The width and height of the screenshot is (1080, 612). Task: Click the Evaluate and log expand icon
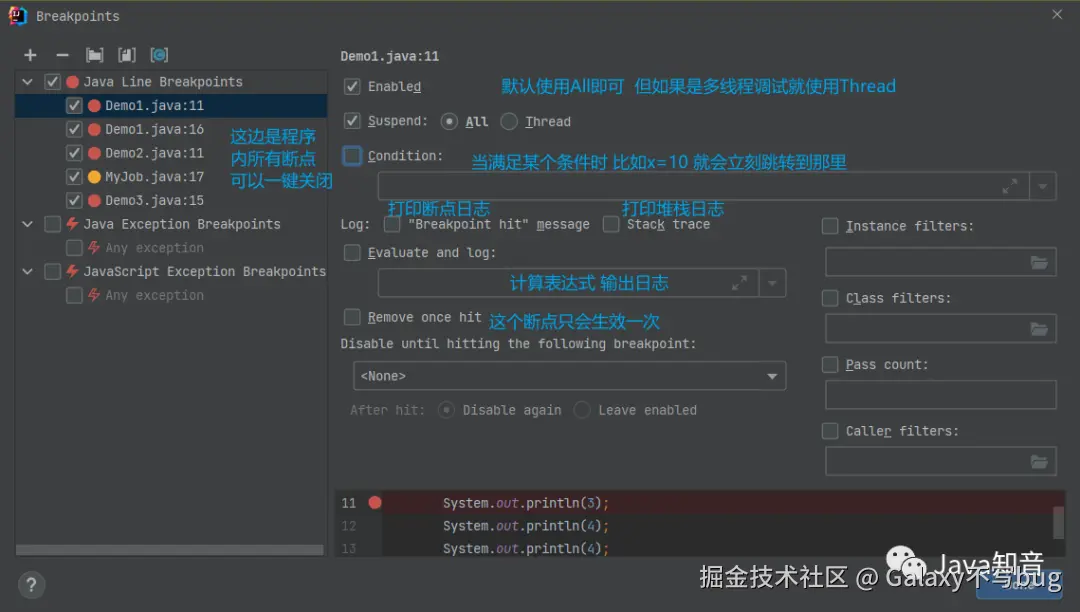point(739,283)
